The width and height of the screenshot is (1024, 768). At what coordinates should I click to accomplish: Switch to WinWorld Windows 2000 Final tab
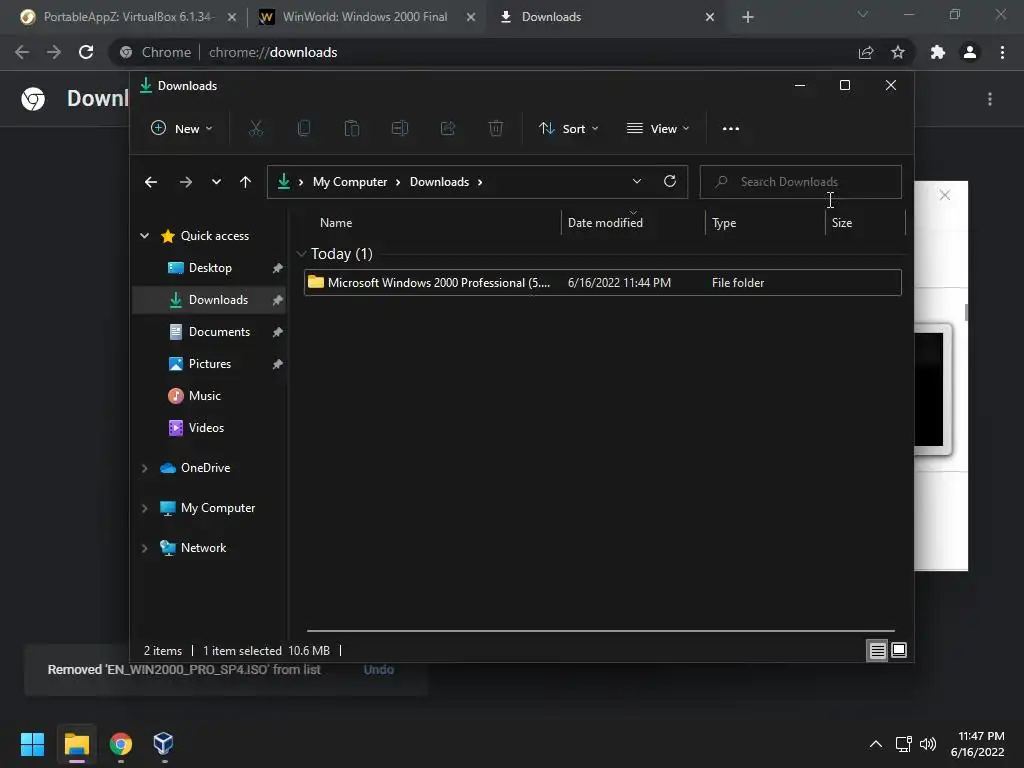[366, 17]
